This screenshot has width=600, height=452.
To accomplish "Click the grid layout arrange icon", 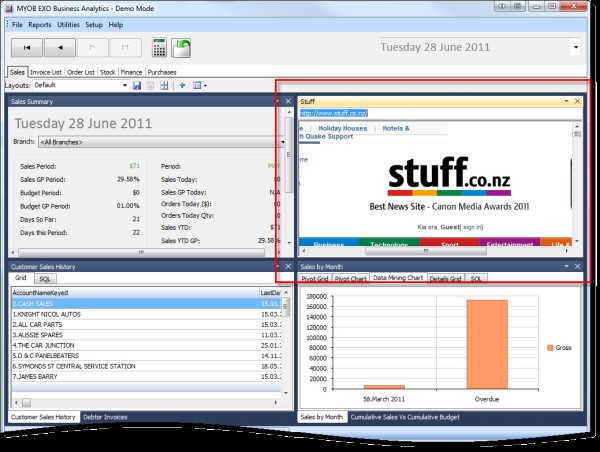I will [x=164, y=85].
